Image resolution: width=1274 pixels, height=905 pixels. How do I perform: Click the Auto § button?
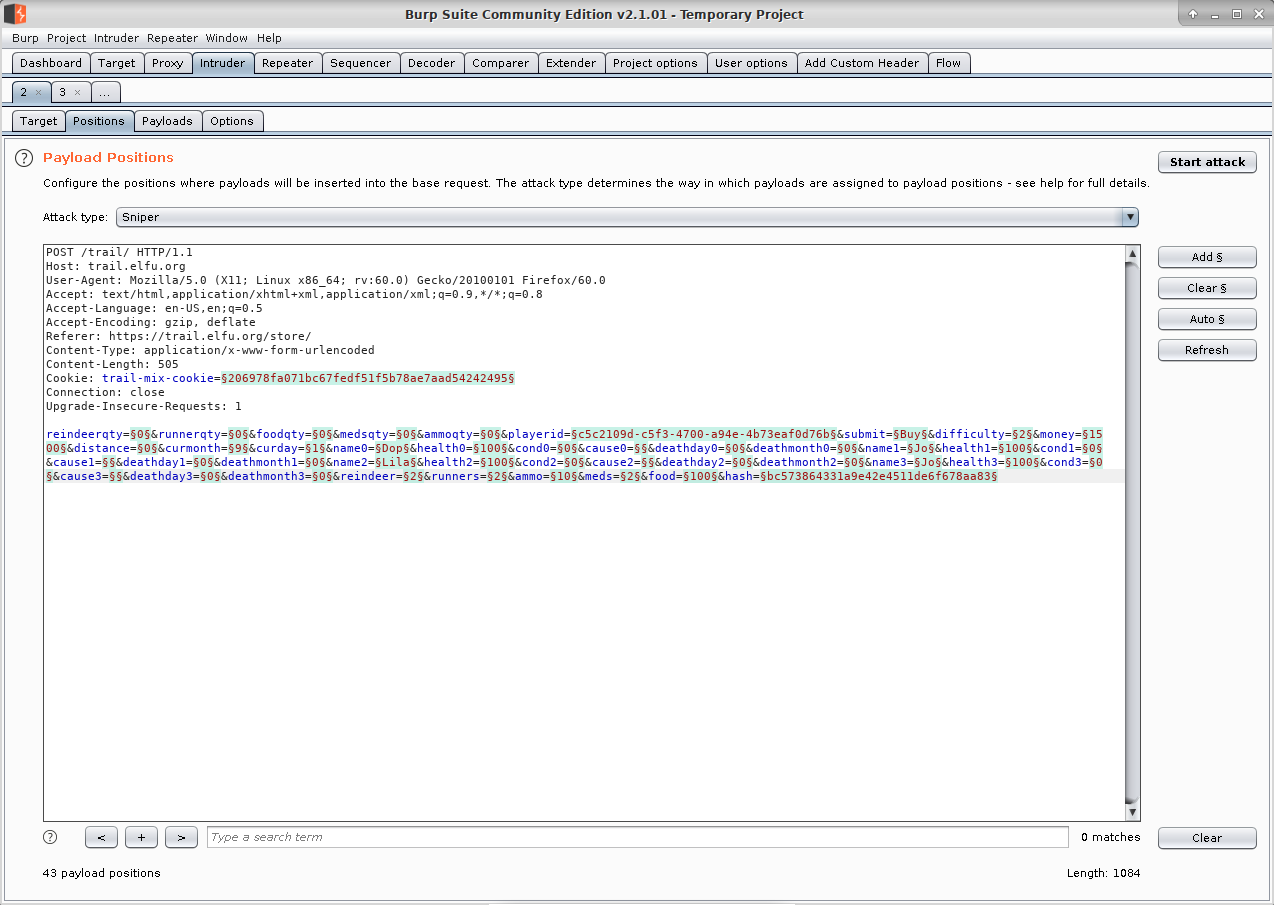point(1207,319)
